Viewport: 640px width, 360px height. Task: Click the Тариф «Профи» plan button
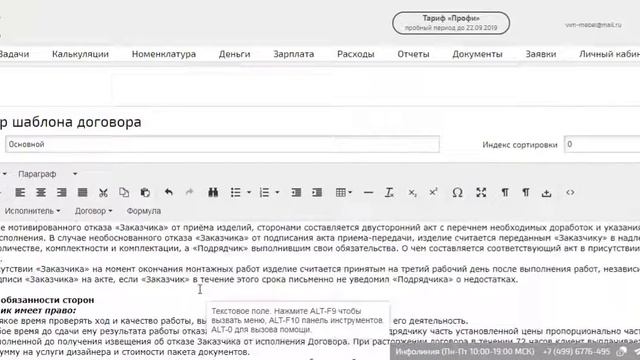coord(451,23)
